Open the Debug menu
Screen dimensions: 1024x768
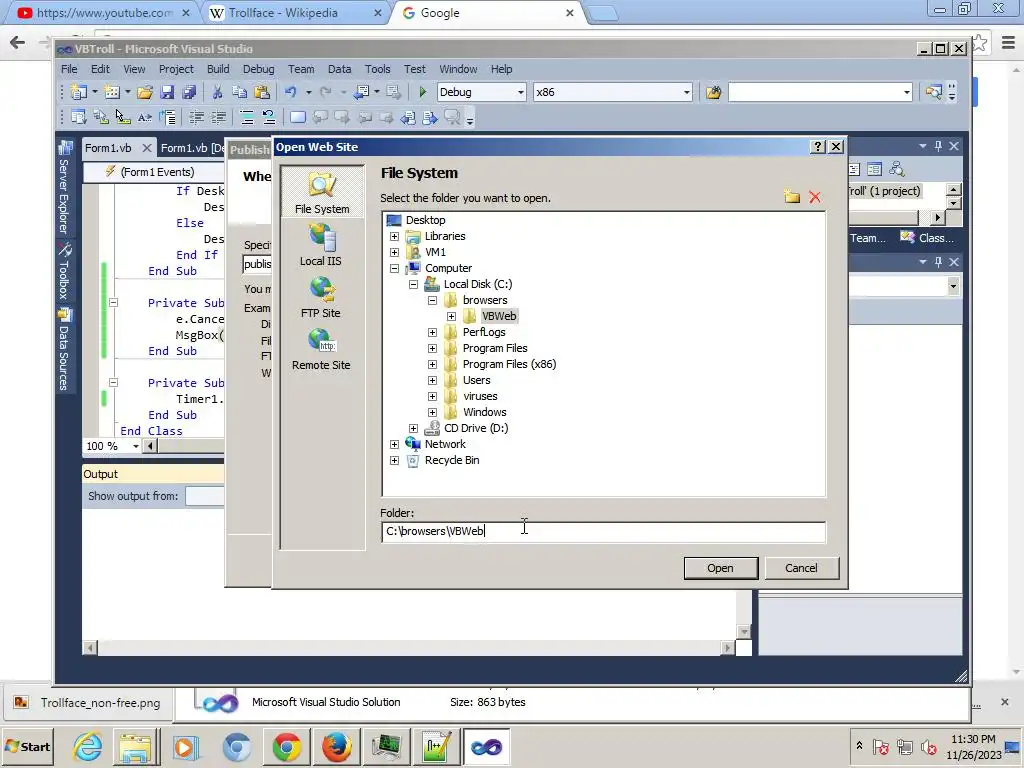point(259,69)
